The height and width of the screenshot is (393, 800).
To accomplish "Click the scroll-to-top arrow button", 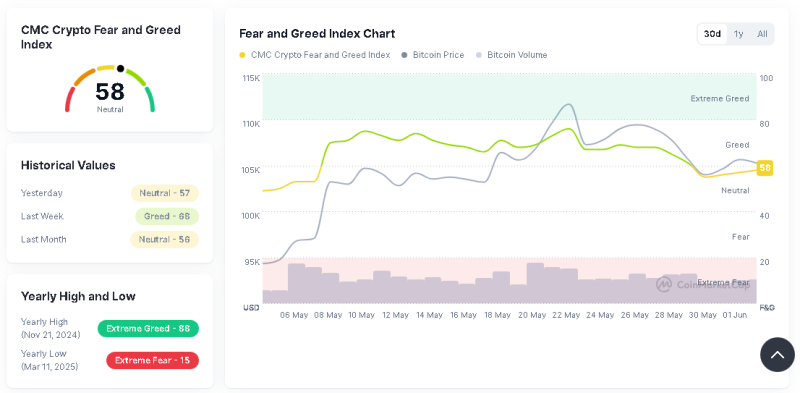I will point(777,354).
